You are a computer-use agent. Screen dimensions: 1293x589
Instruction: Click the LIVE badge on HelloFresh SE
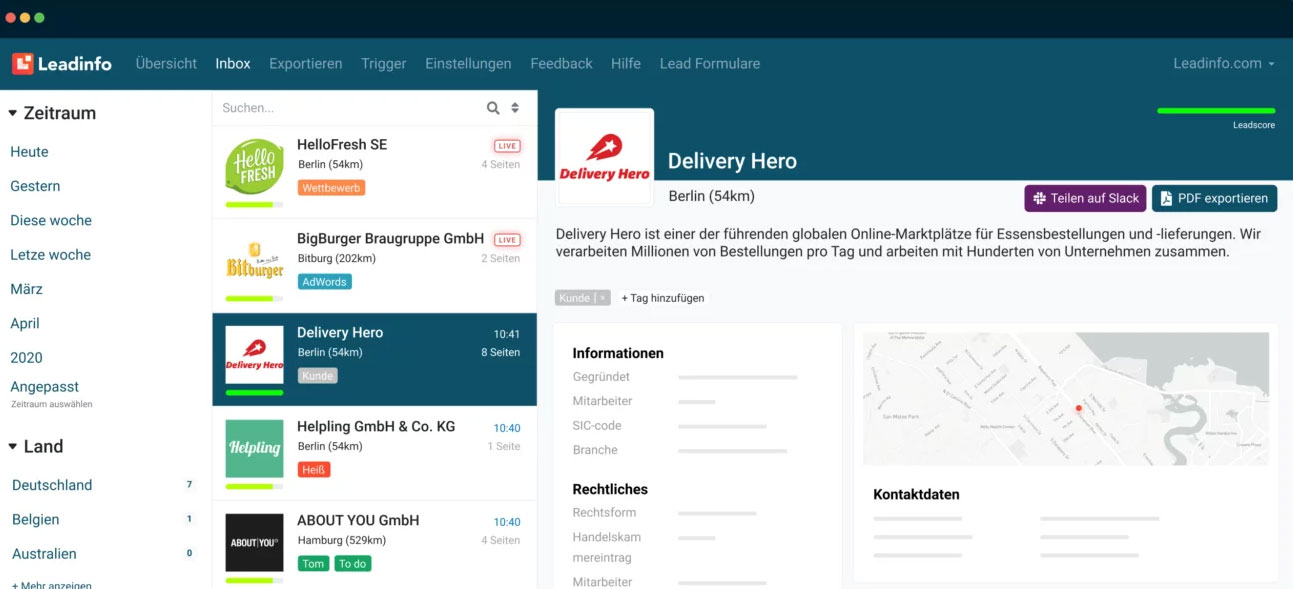tap(507, 146)
